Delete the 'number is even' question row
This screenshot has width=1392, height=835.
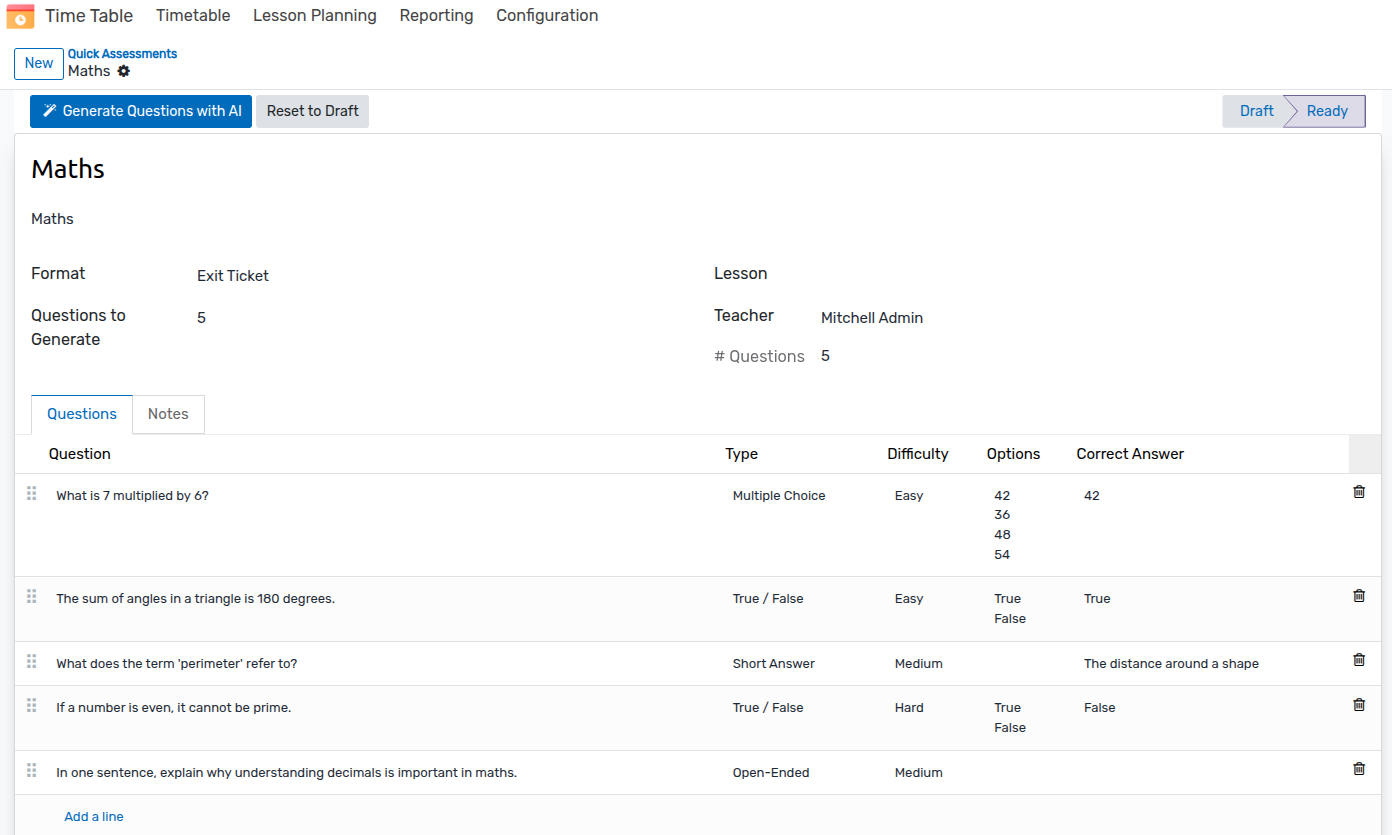click(x=1358, y=704)
